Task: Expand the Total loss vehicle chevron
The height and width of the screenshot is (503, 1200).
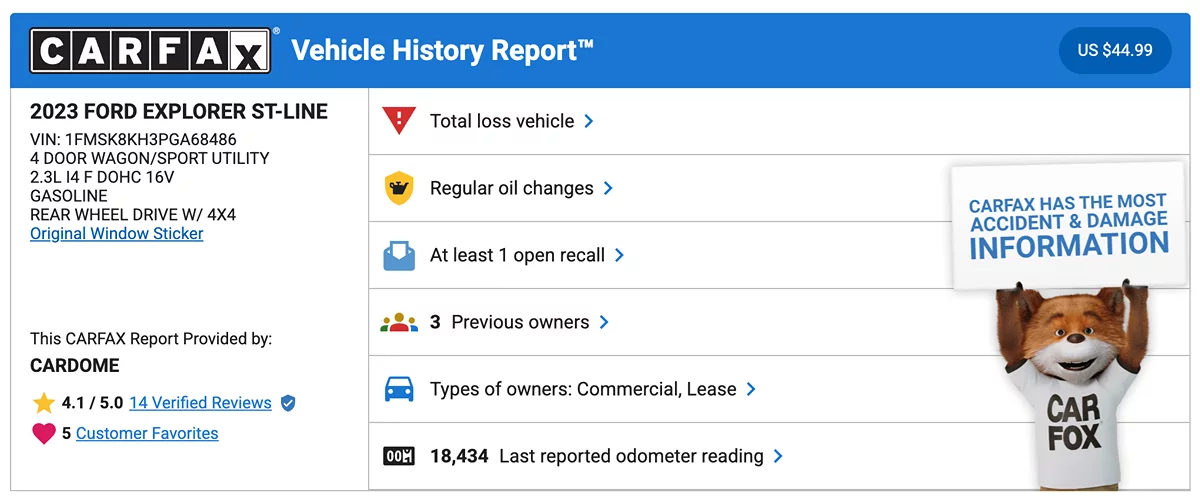Action: 589,121
